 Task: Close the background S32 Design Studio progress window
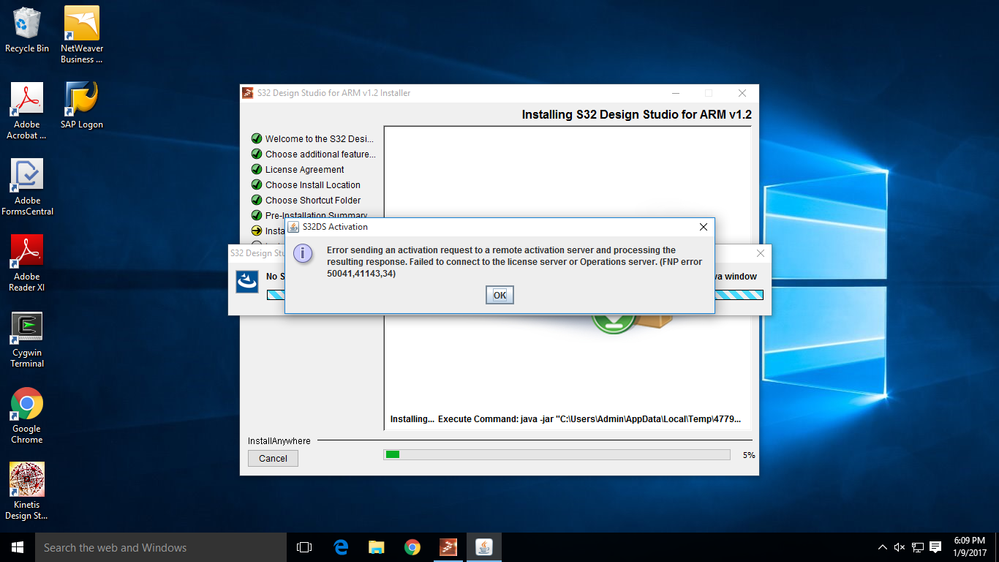coord(760,253)
